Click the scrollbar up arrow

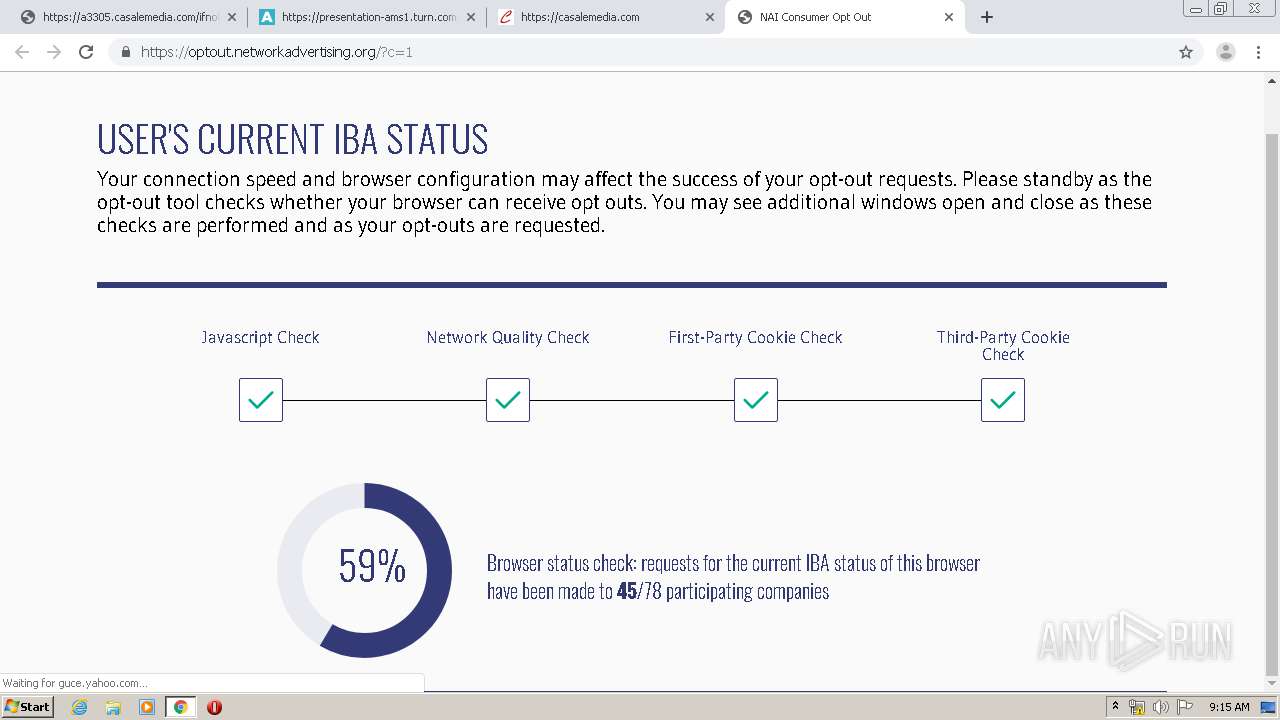(x=1272, y=80)
